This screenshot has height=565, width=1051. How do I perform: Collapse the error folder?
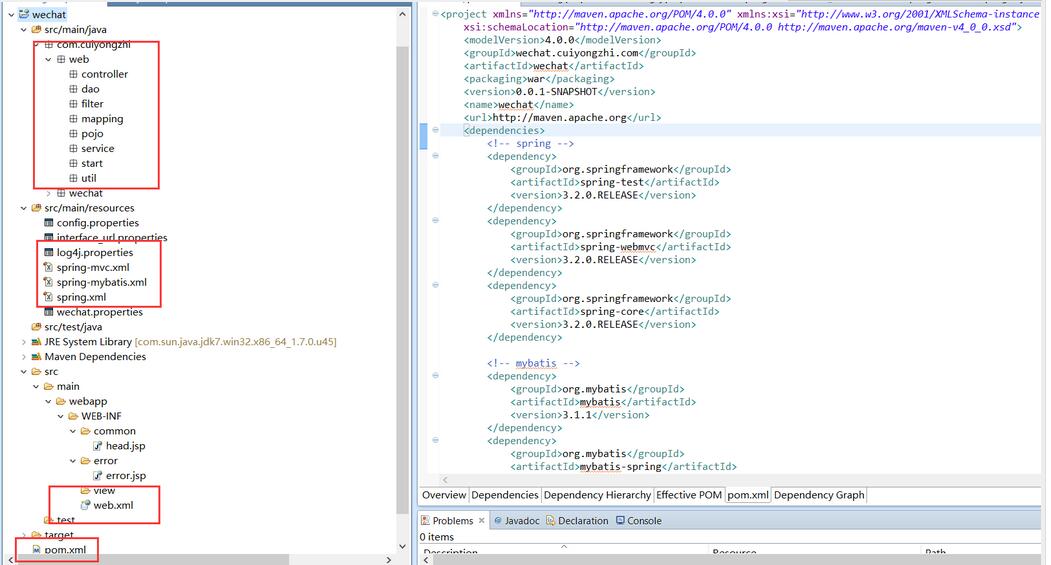point(73,461)
